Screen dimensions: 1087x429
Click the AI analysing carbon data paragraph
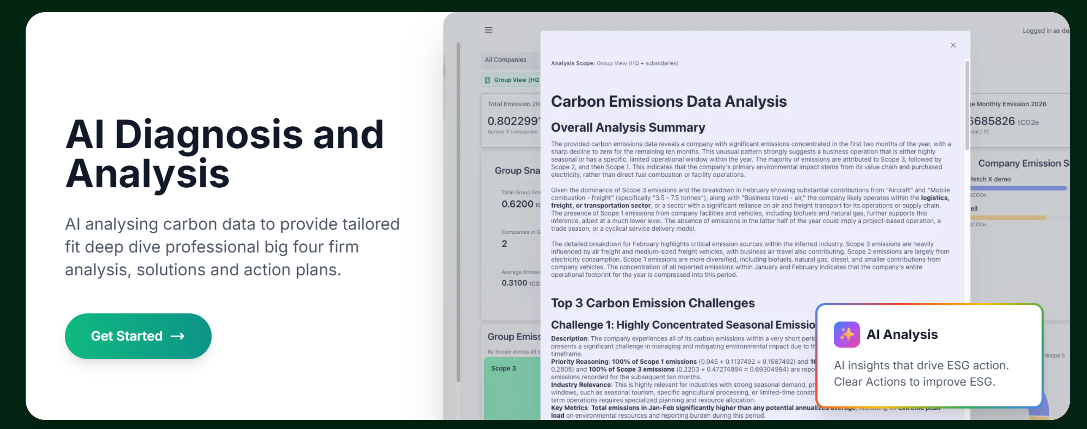[x=232, y=247]
